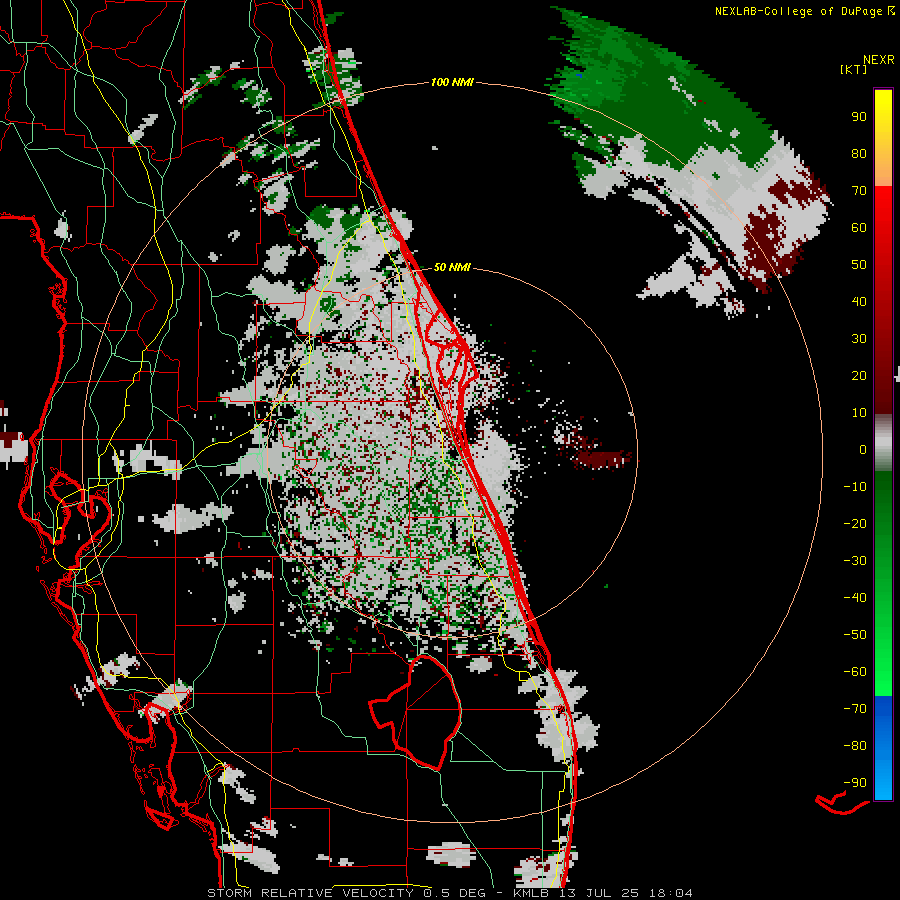
Task: Click the [KT] units label
Action: pos(854,69)
